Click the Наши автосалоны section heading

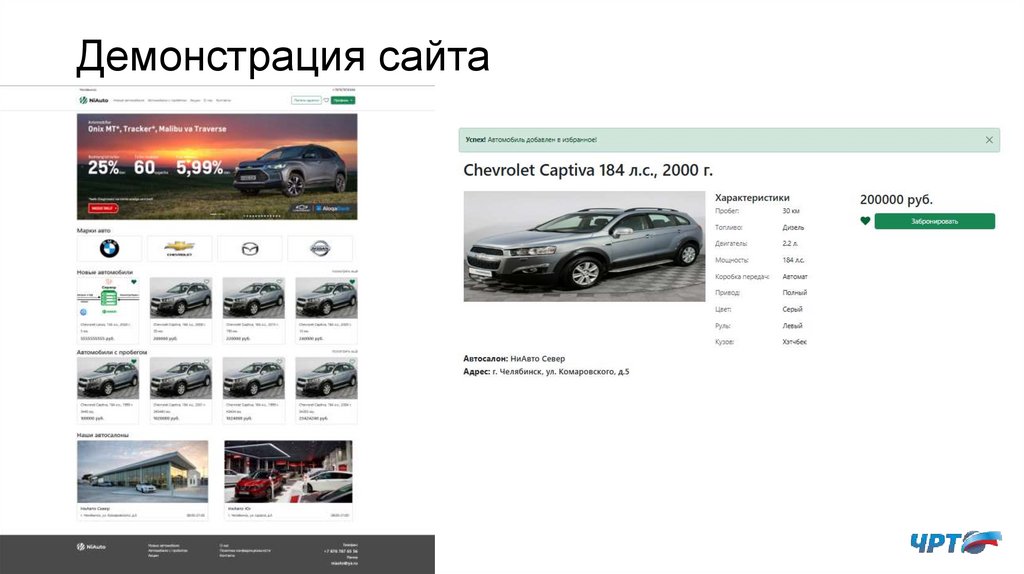pos(103,434)
